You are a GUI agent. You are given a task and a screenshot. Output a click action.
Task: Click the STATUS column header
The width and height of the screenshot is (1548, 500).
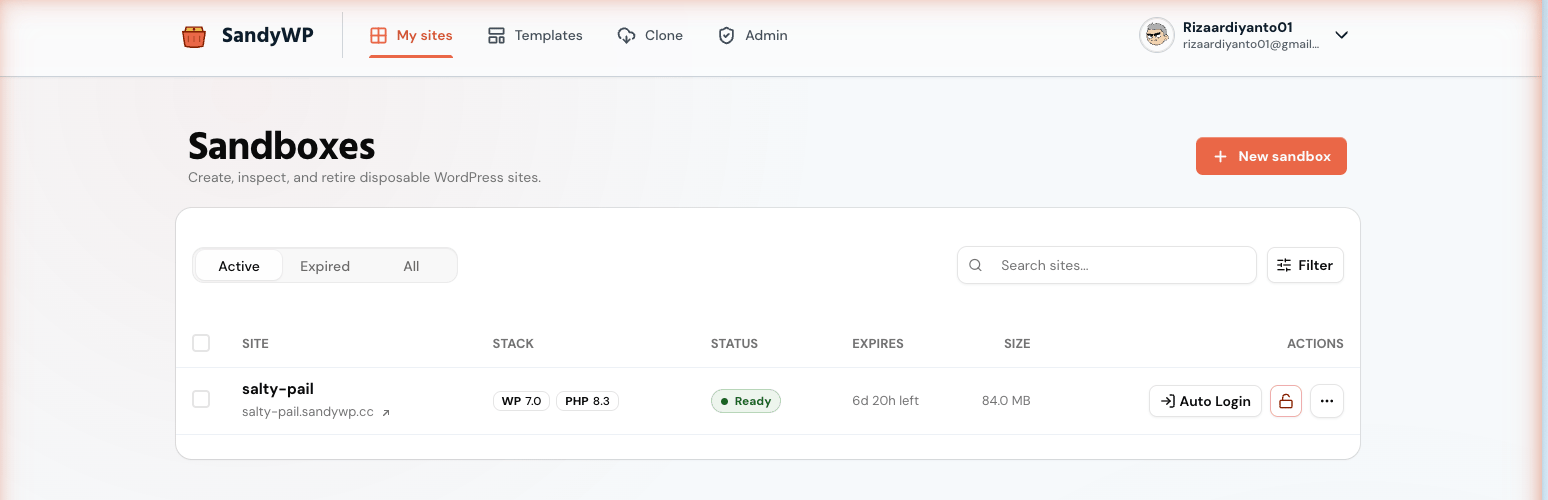[734, 343]
